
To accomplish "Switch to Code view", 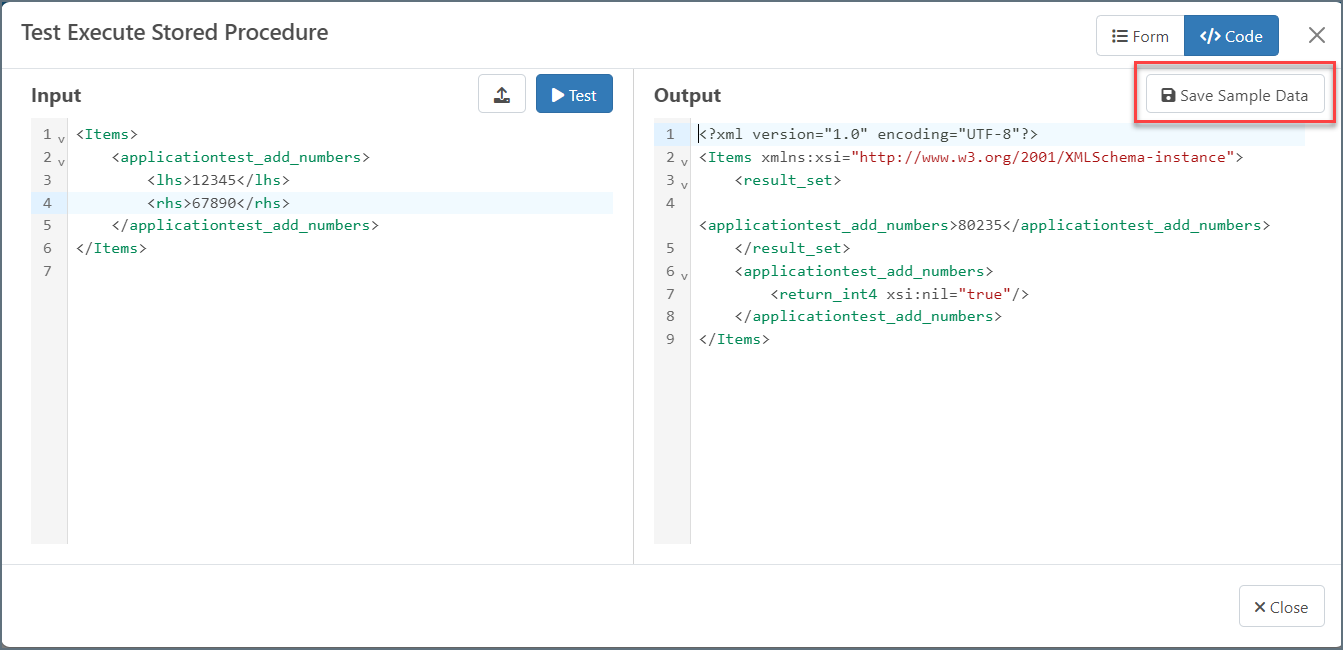I will (x=1231, y=36).
